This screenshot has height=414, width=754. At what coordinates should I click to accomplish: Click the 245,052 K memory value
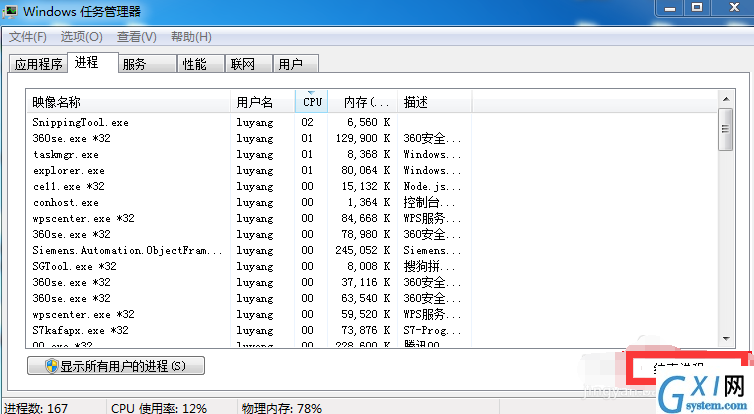tap(363, 251)
